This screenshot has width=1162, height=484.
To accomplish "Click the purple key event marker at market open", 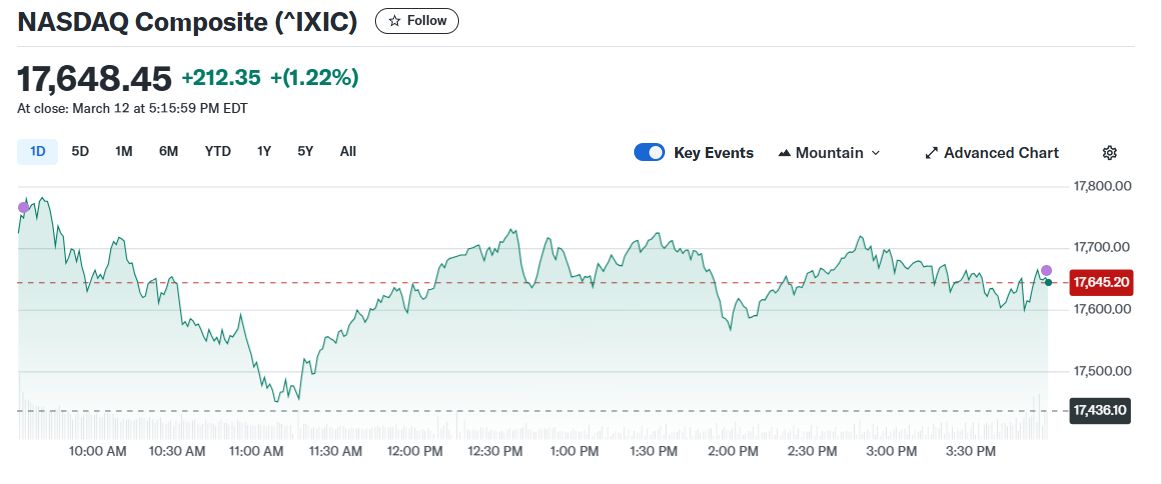I will tap(23, 207).
